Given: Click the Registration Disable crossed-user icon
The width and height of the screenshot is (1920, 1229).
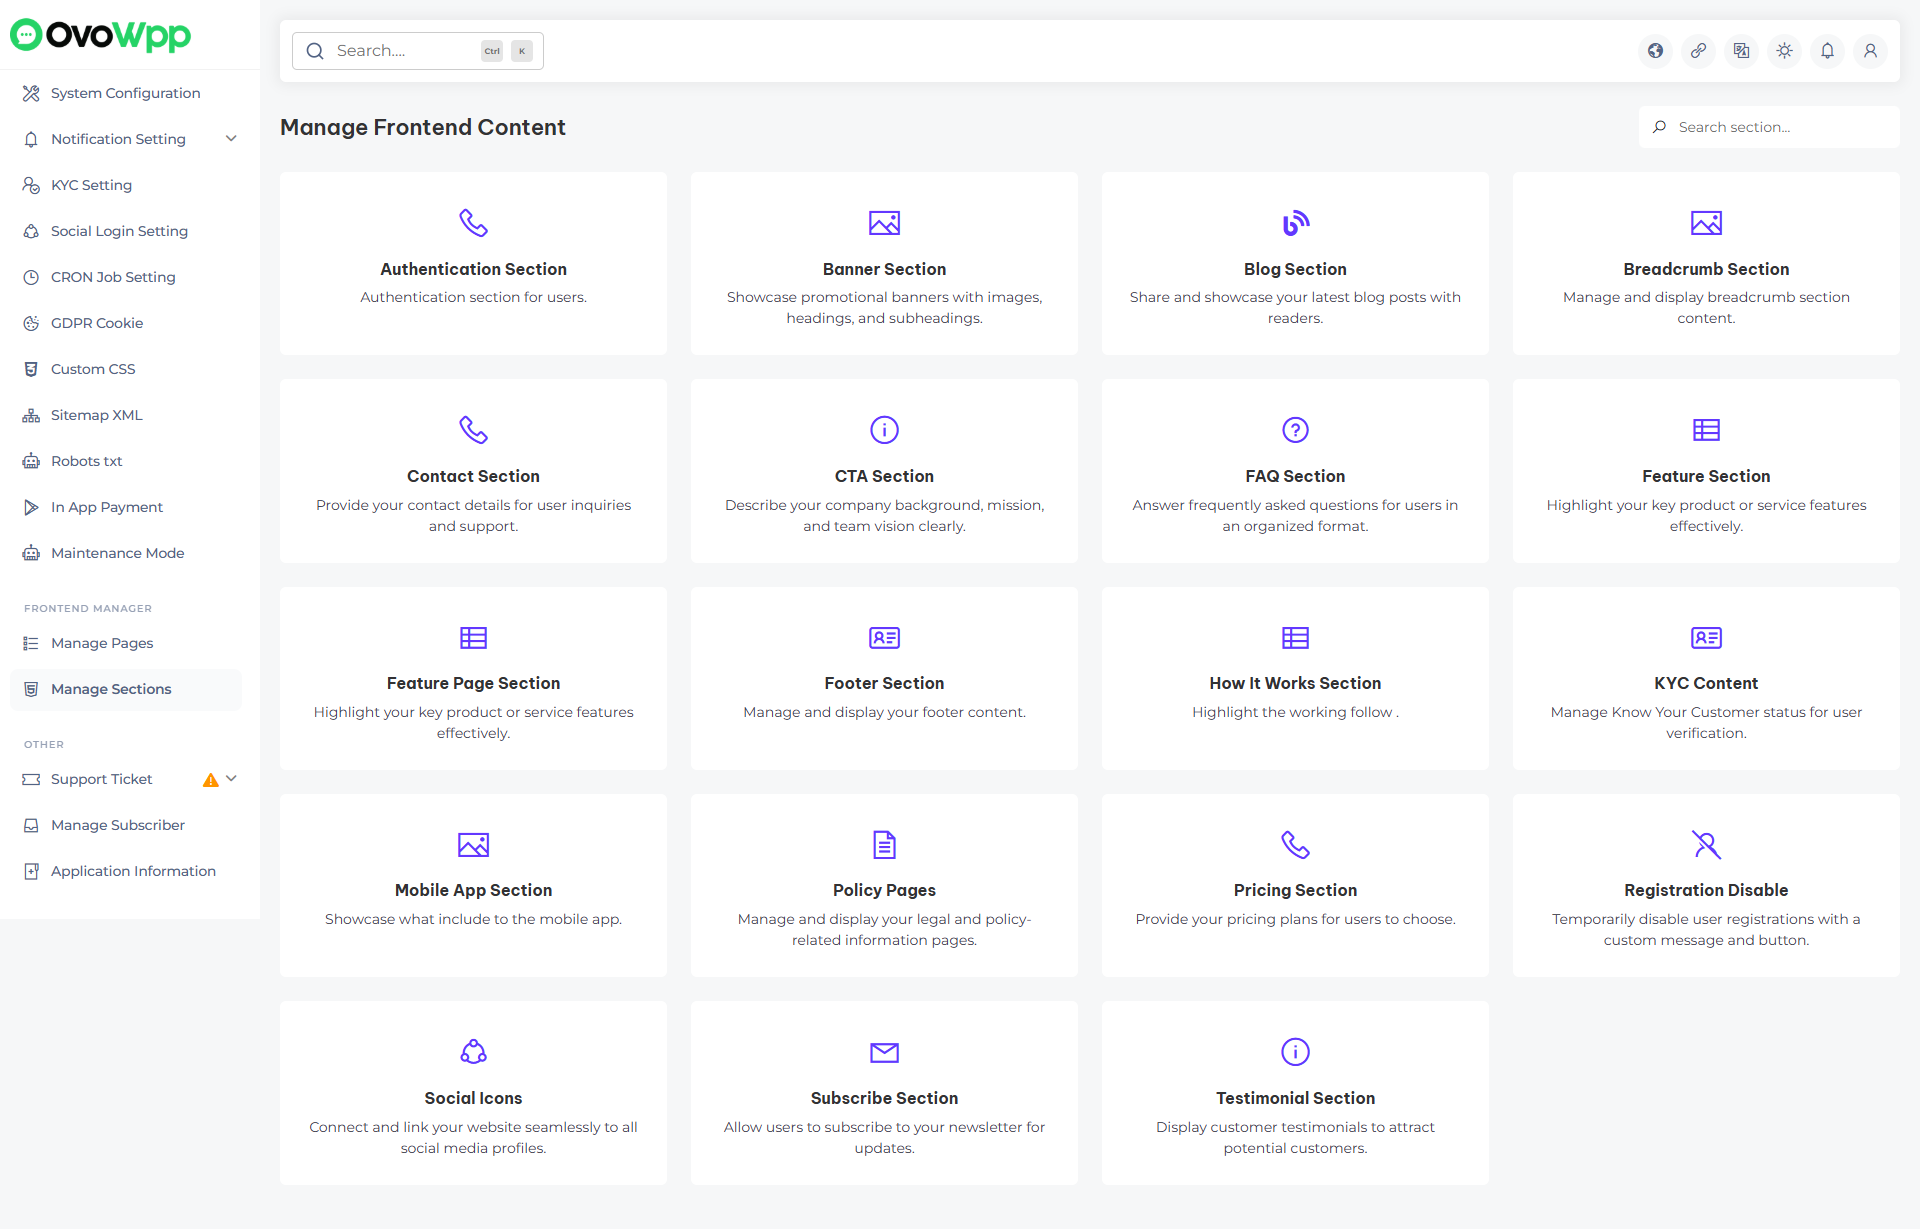Looking at the screenshot, I should tap(1706, 845).
